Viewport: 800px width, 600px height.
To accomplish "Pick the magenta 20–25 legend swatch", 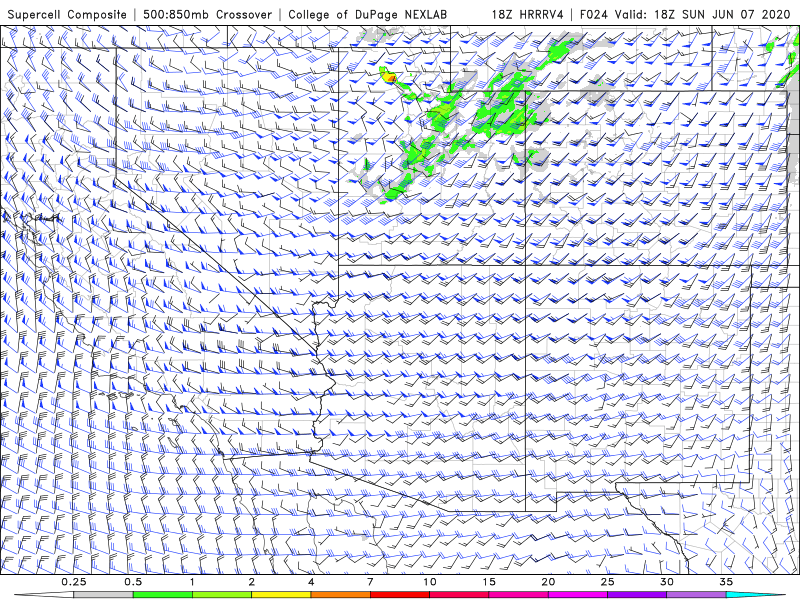I will coord(578,595).
